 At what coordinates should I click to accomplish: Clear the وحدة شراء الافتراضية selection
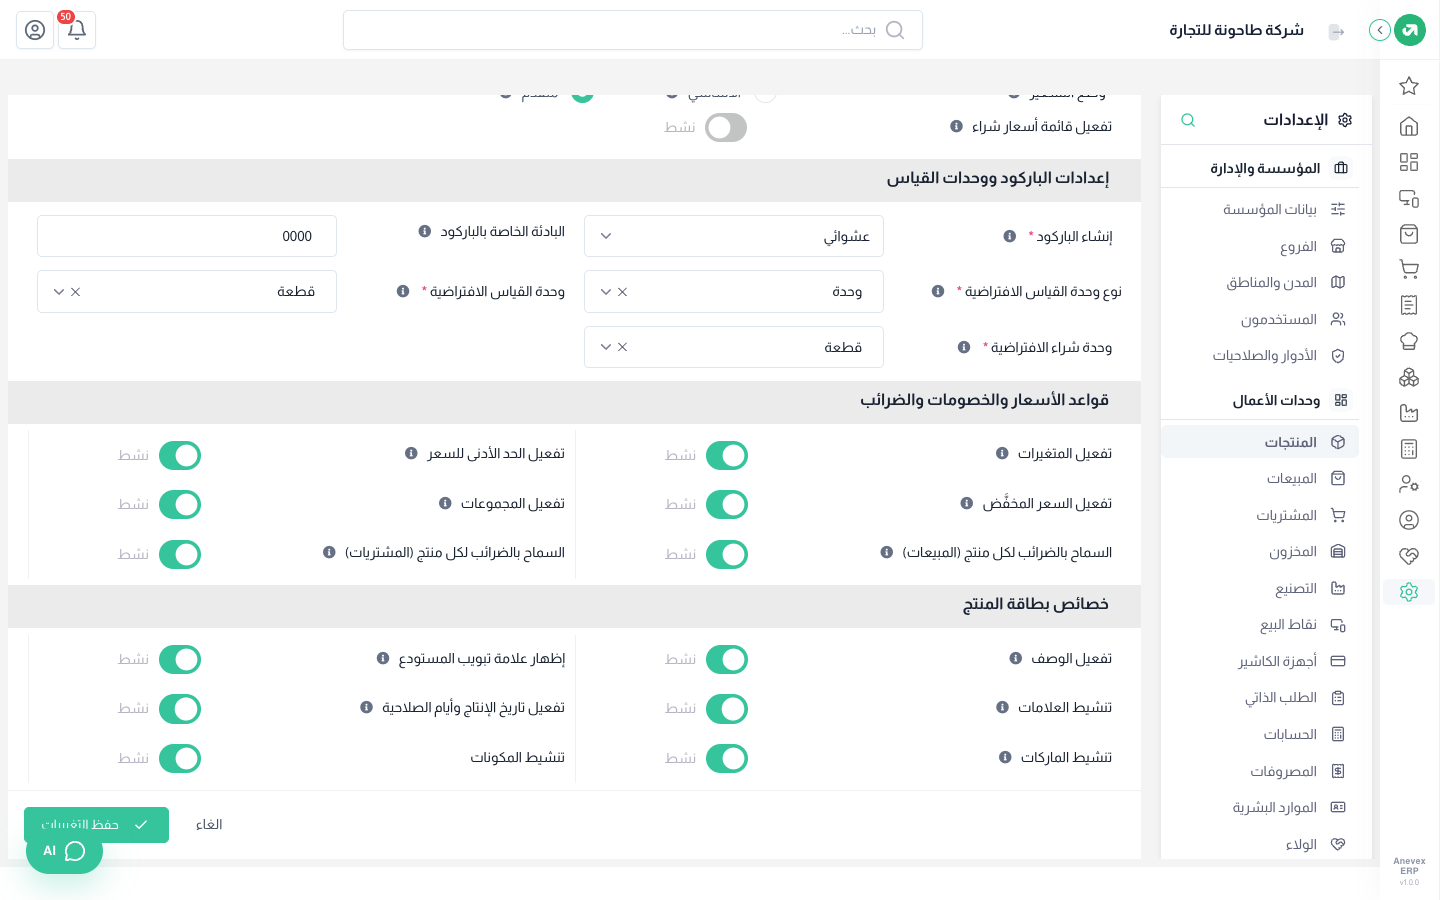coord(623,347)
